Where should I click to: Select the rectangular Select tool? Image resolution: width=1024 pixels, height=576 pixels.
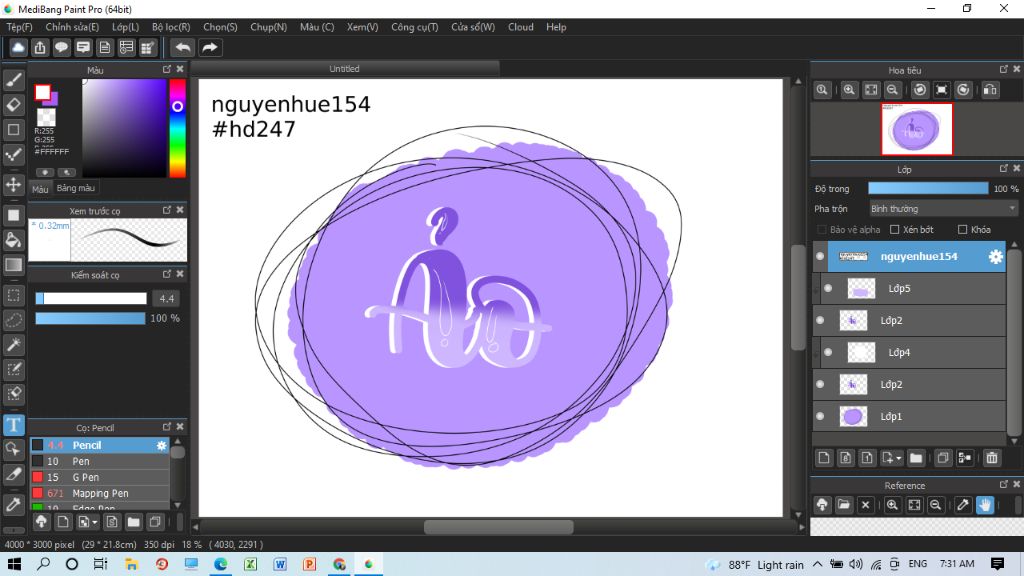pyautogui.click(x=14, y=295)
